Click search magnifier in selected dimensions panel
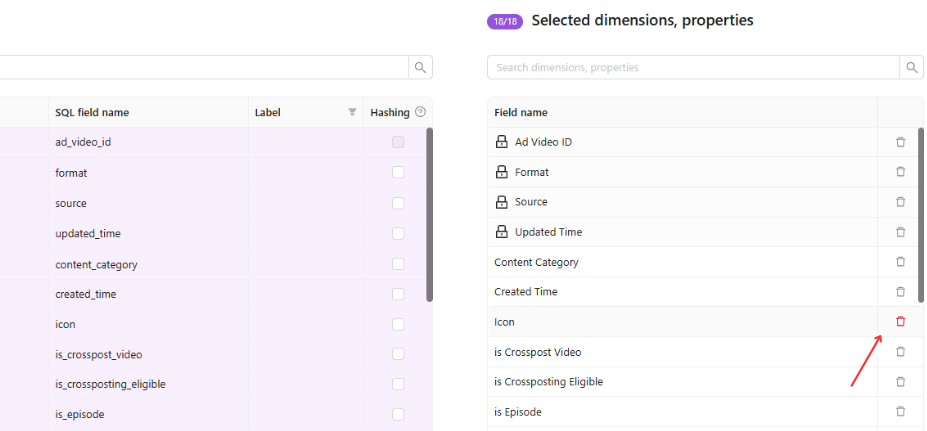This screenshot has height=431, width=927. 912,67
